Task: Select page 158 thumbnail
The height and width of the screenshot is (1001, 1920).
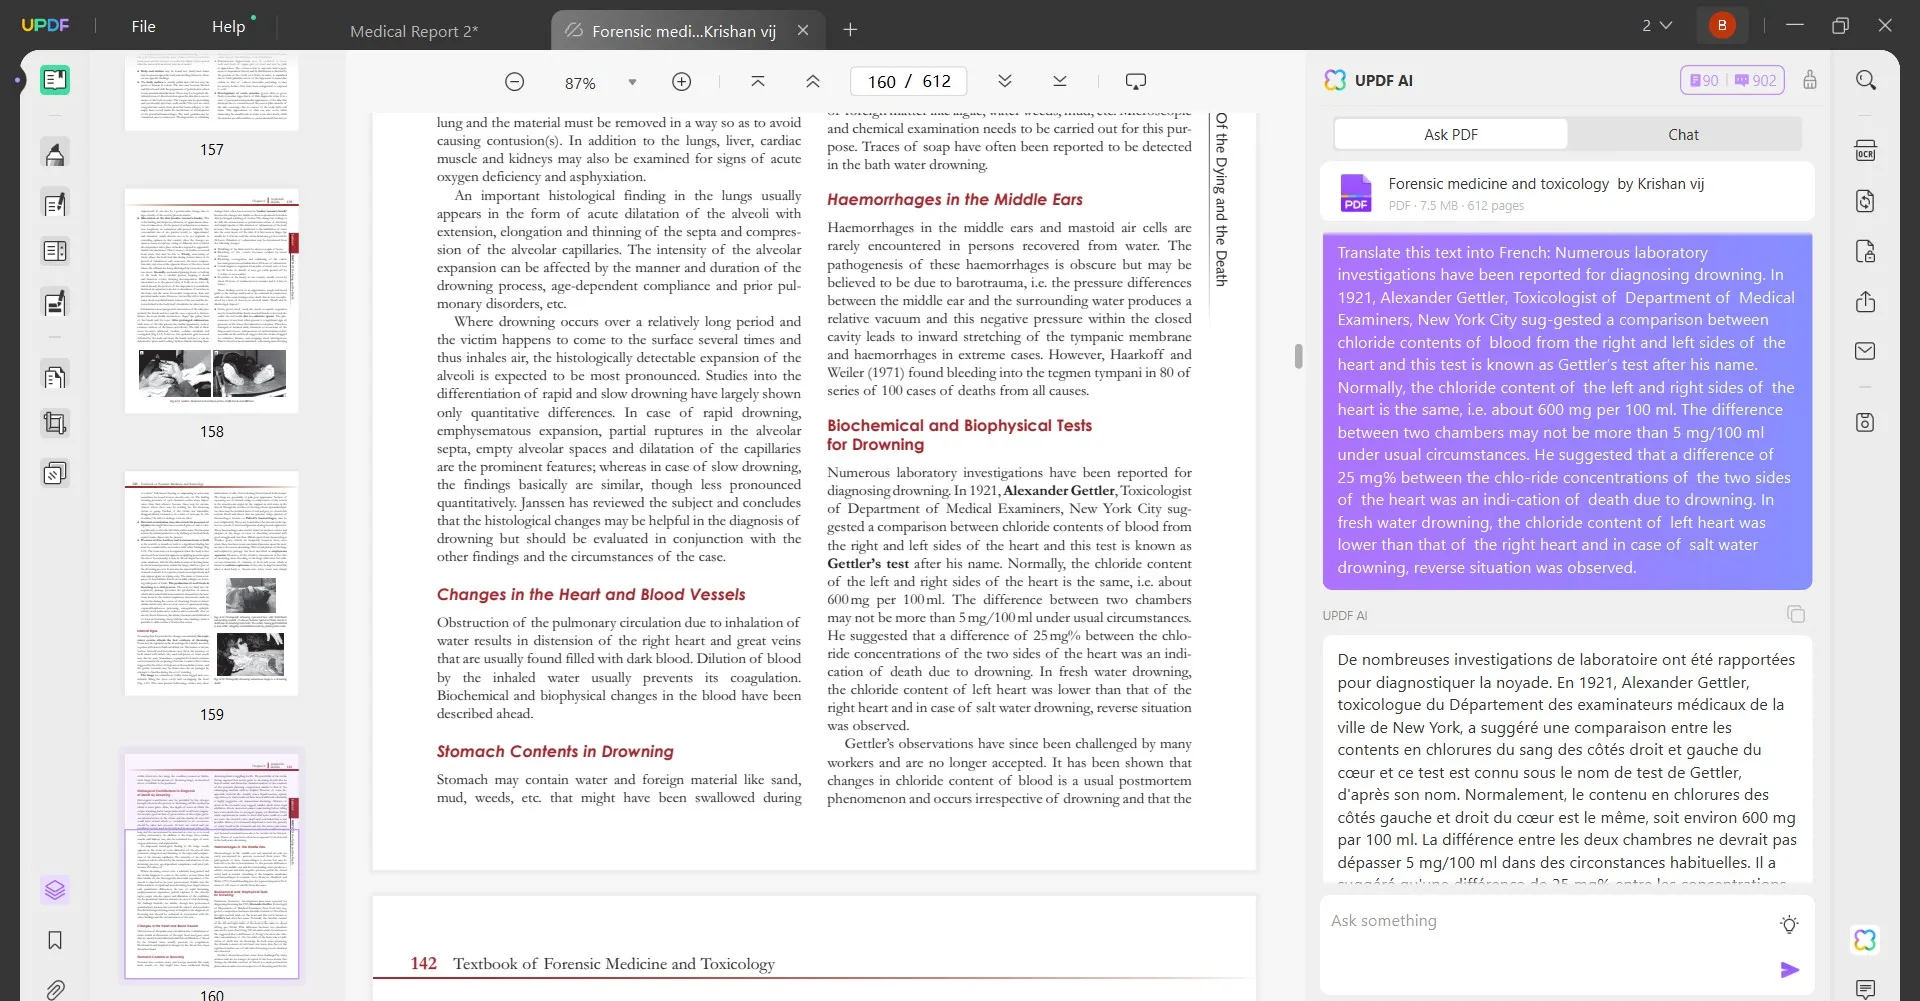Action: pos(212,301)
